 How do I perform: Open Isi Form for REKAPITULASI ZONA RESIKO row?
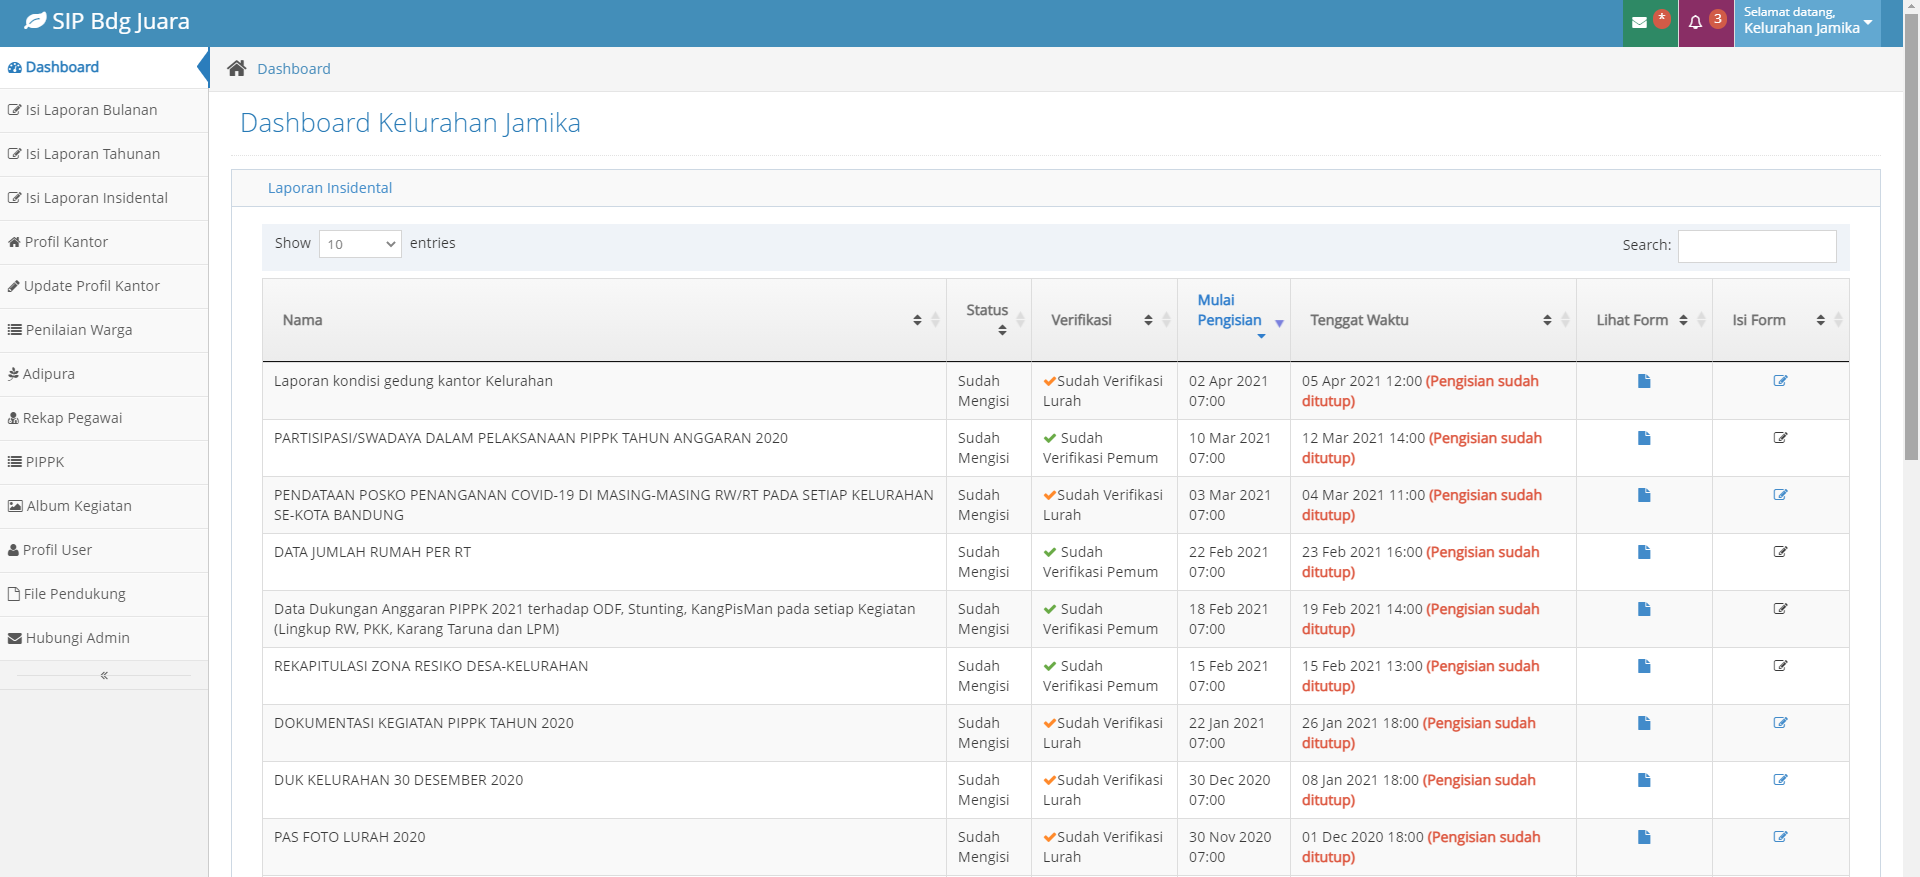tap(1780, 666)
